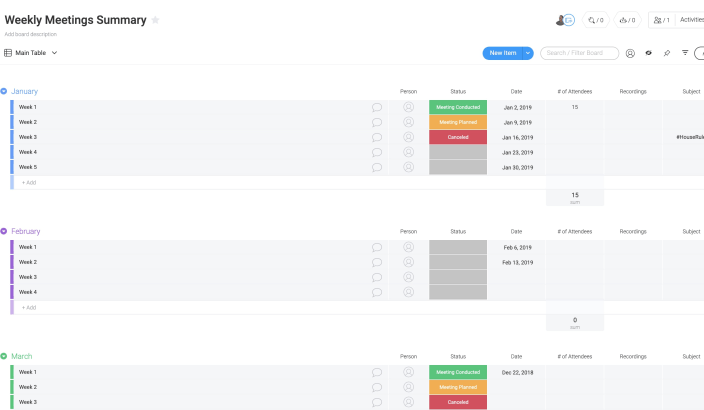Click Add board description
The image size is (704, 410).
pos(31,34)
